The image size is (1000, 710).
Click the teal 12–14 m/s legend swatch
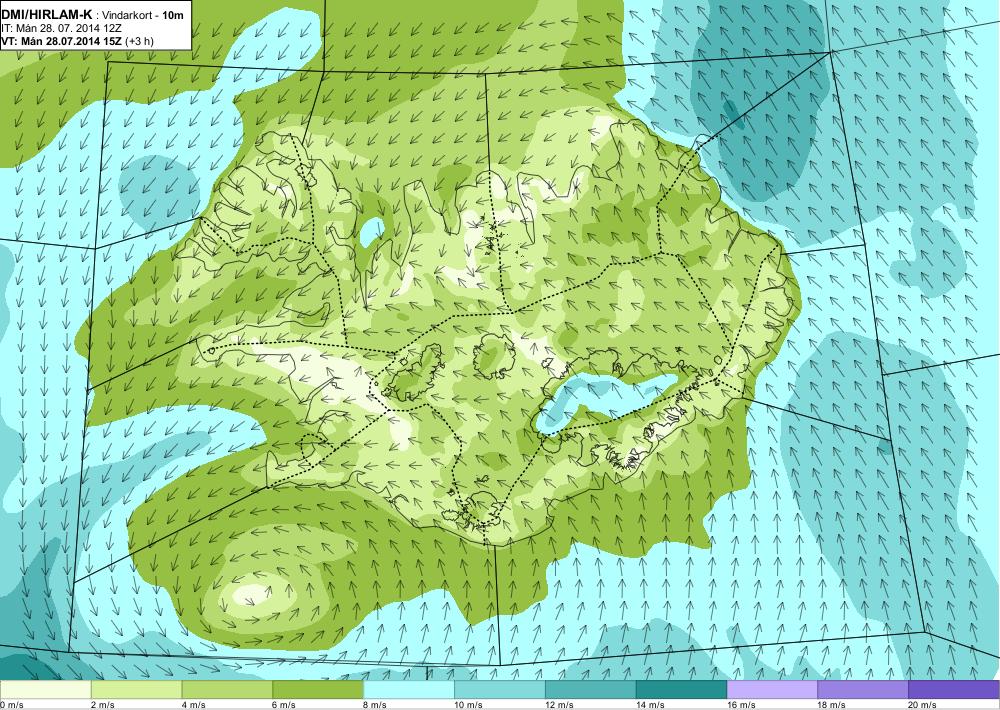591,690
